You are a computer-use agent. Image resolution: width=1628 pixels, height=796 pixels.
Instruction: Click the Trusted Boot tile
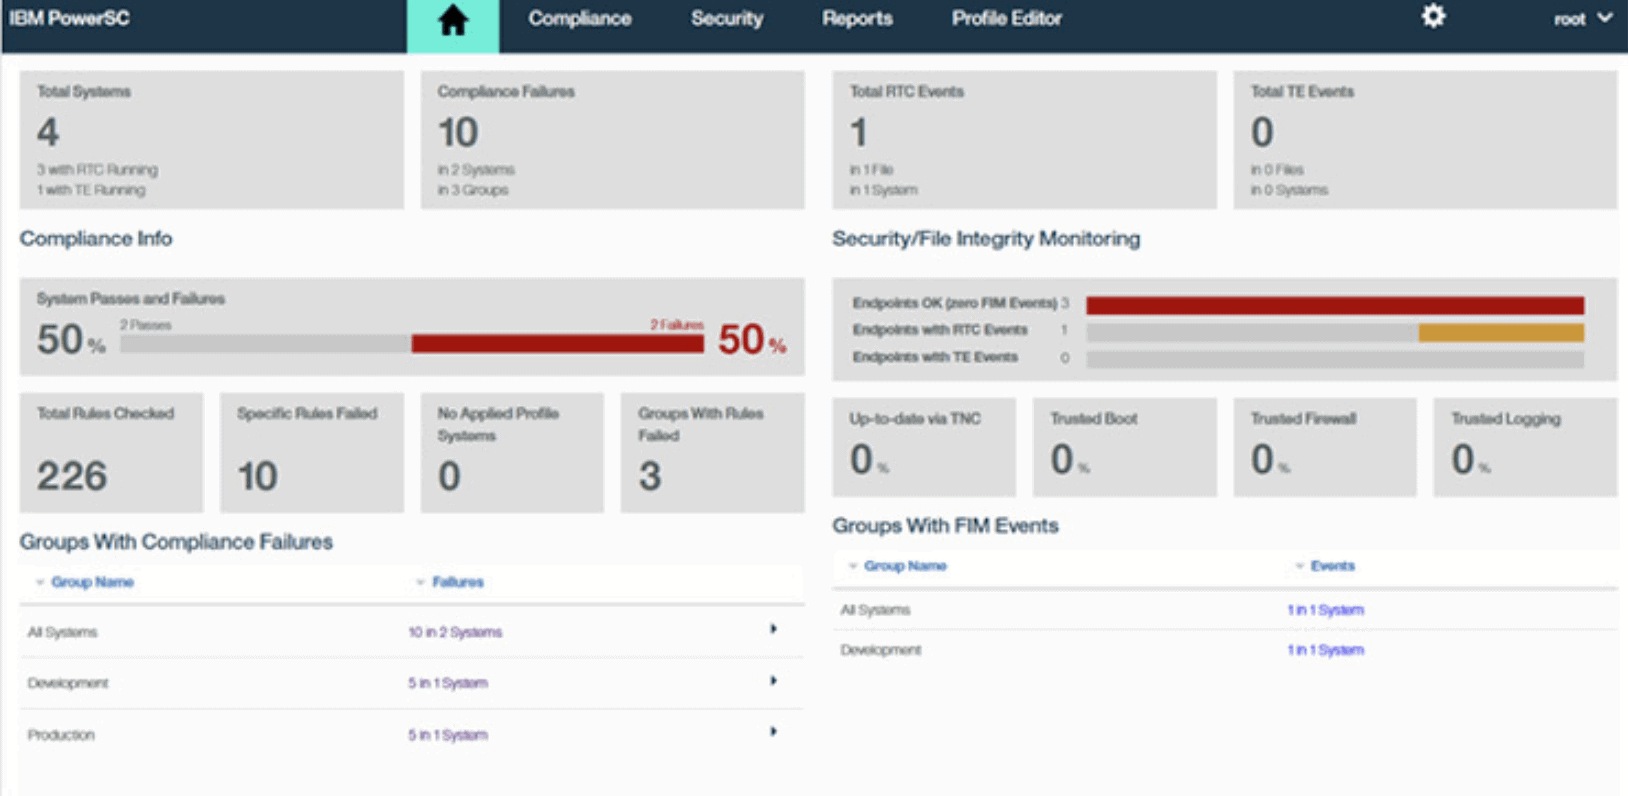coord(1125,447)
